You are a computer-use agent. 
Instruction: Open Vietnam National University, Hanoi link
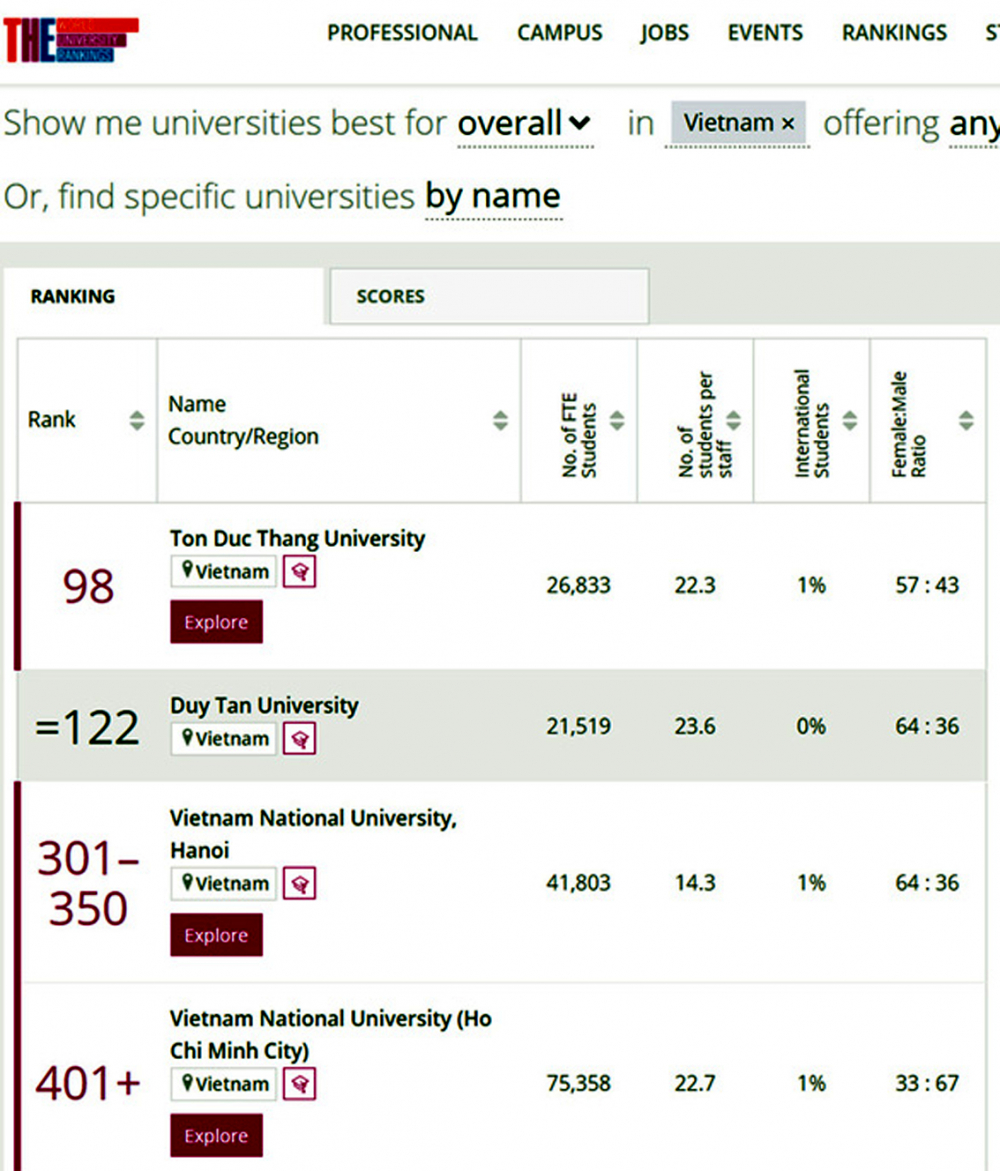pos(313,834)
